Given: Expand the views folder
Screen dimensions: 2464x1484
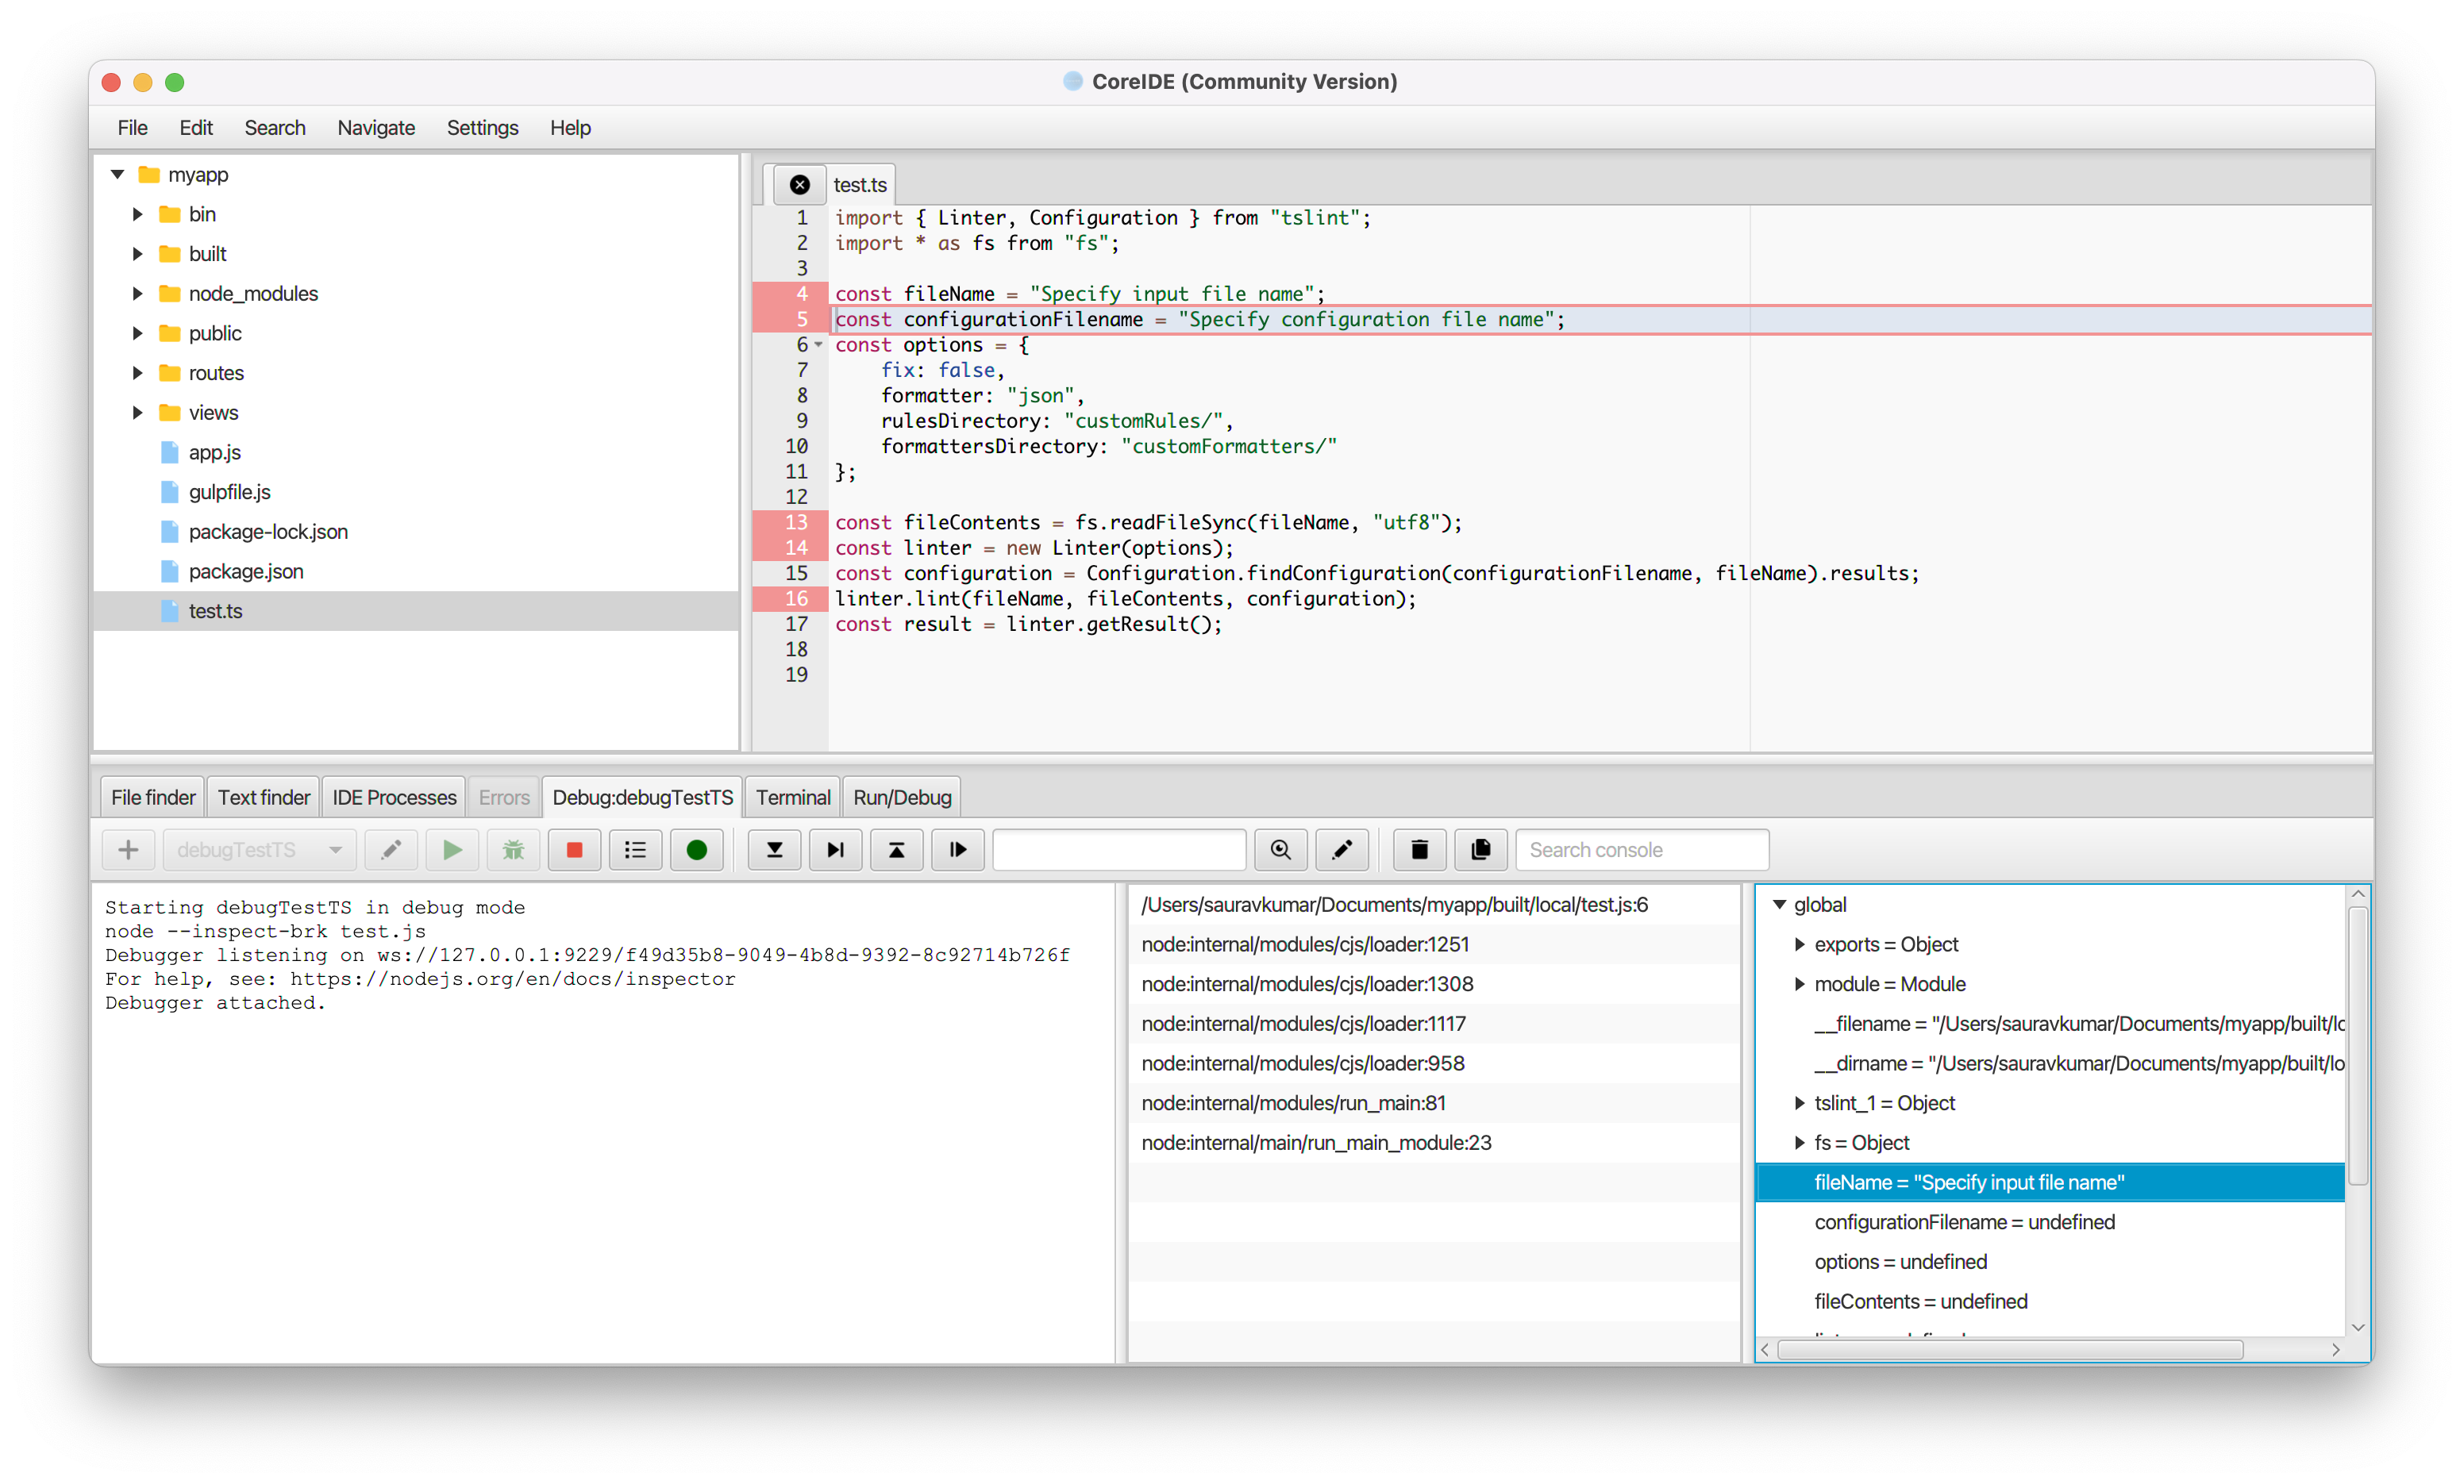Looking at the screenshot, I should 137,413.
